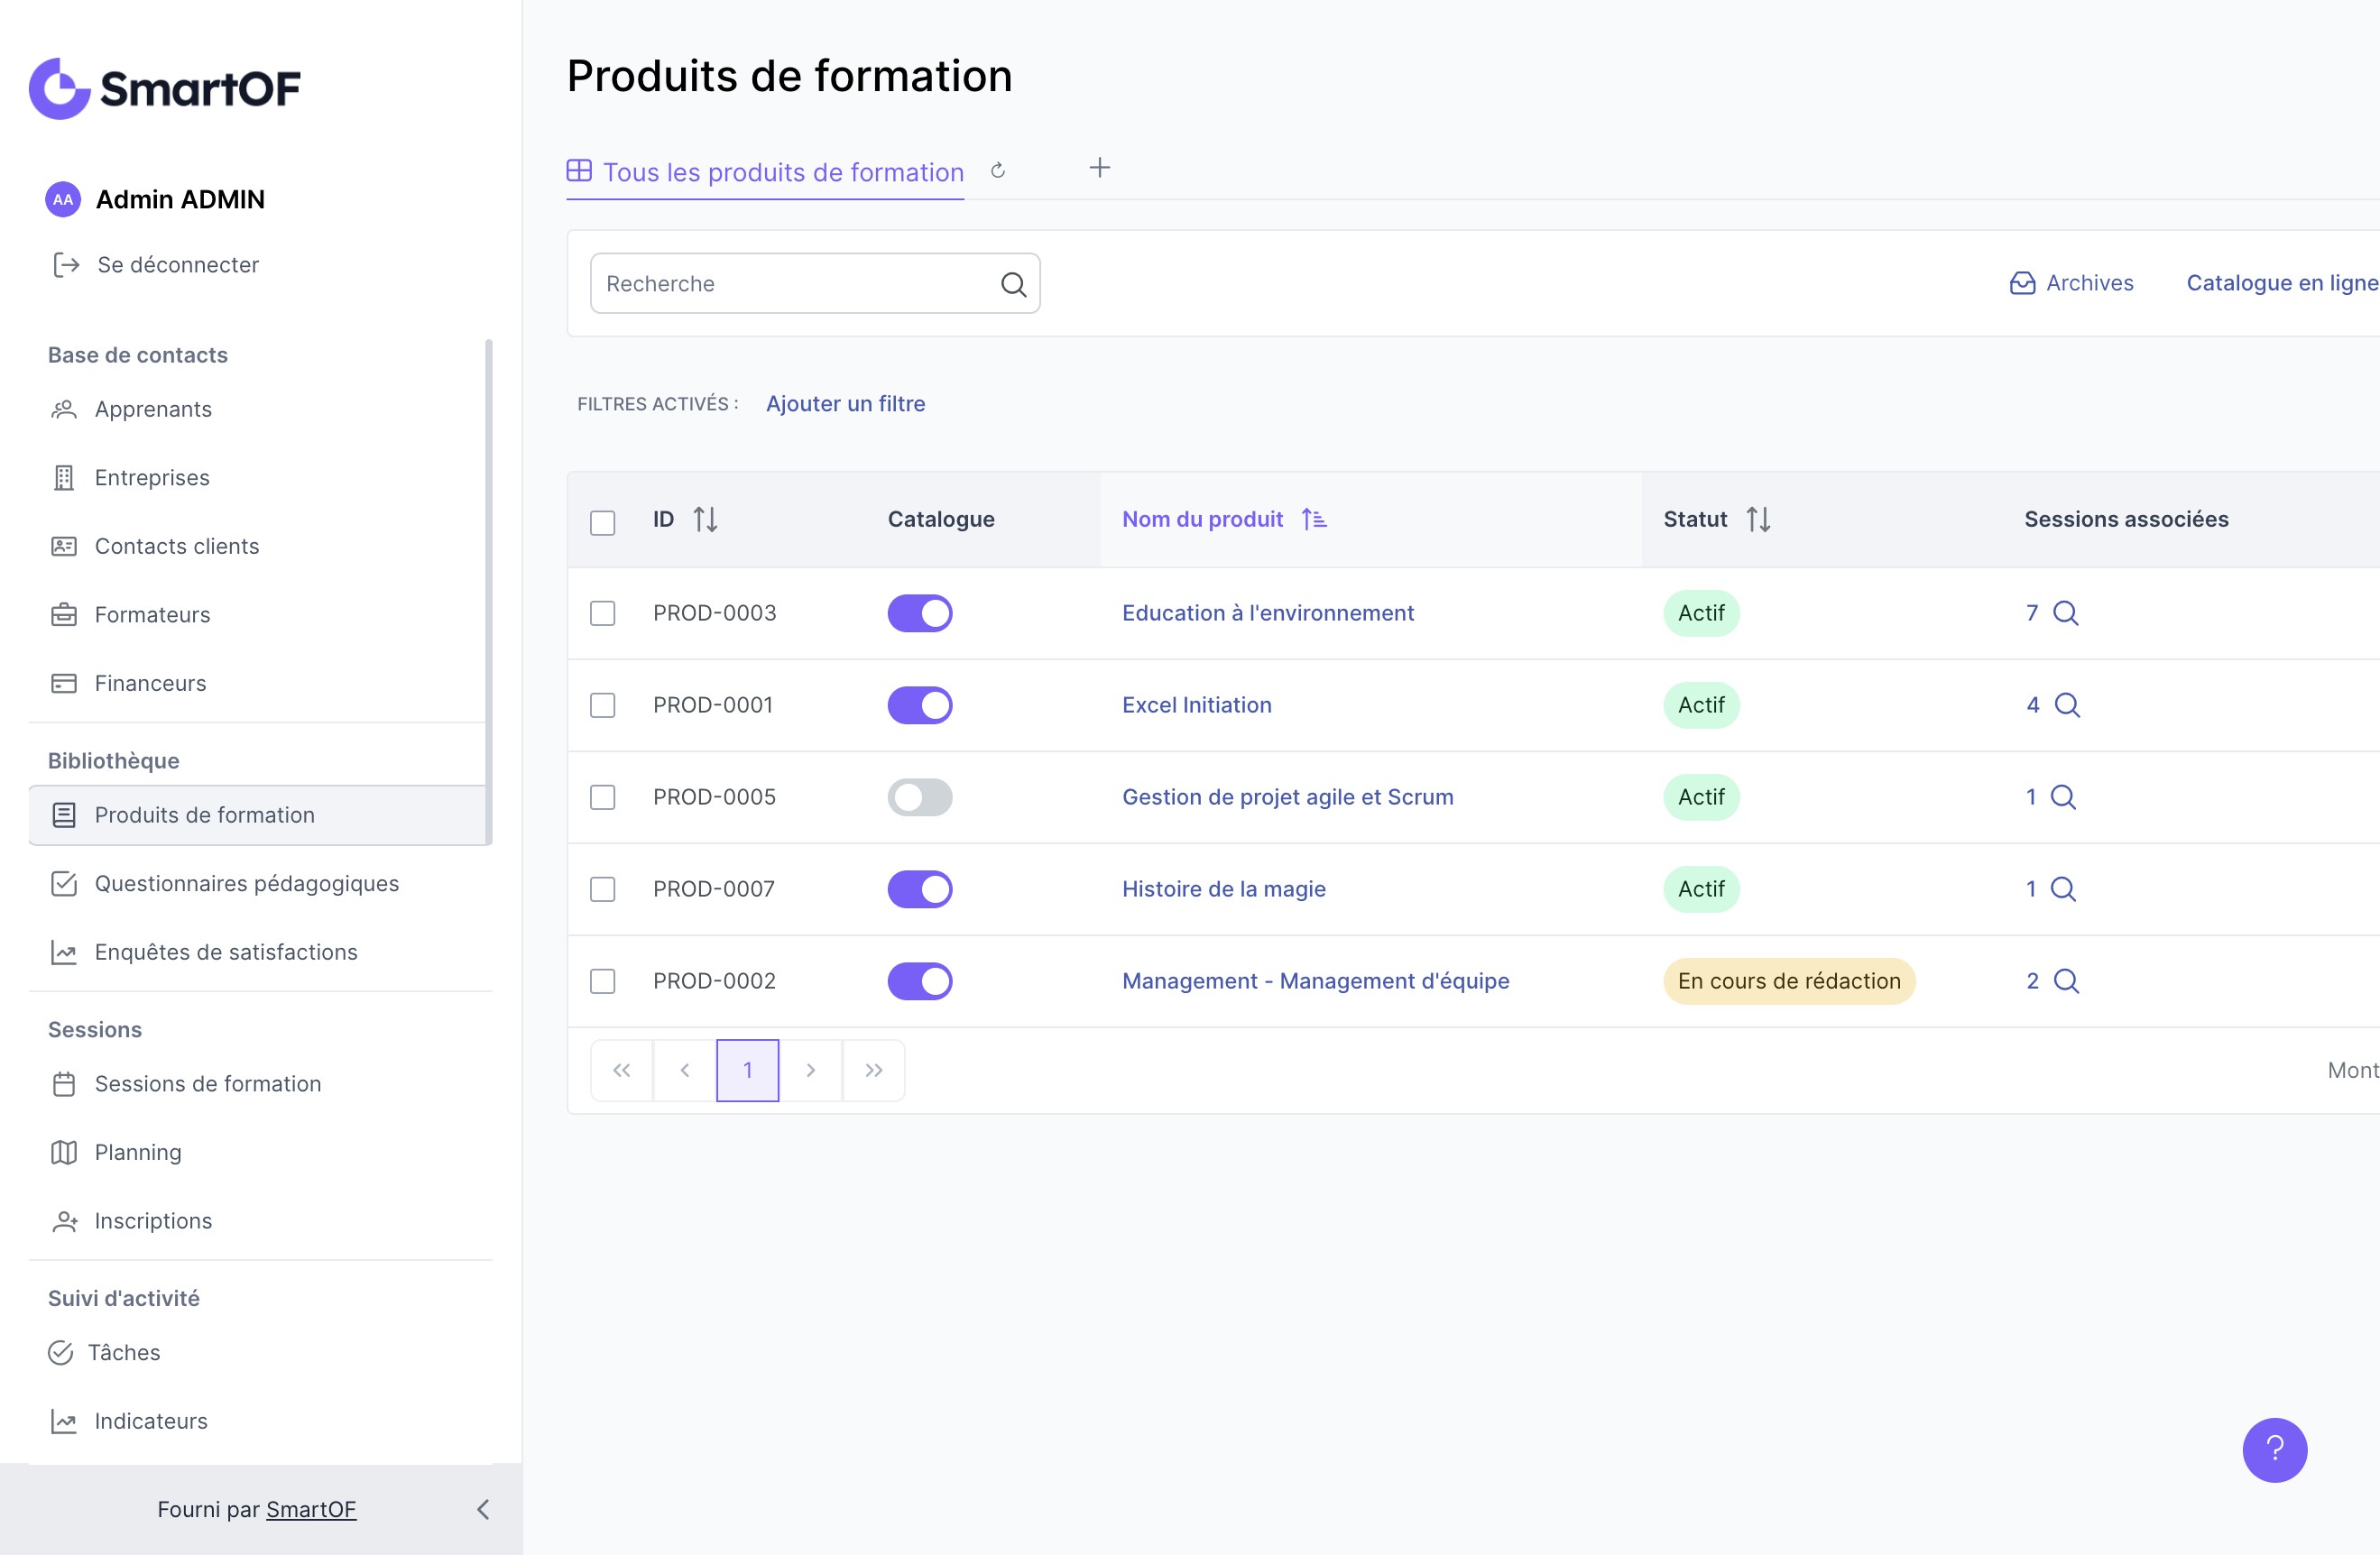Select Tous les produits de formation tab
This screenshot has height=1555, width=2380.
[782, 172]
